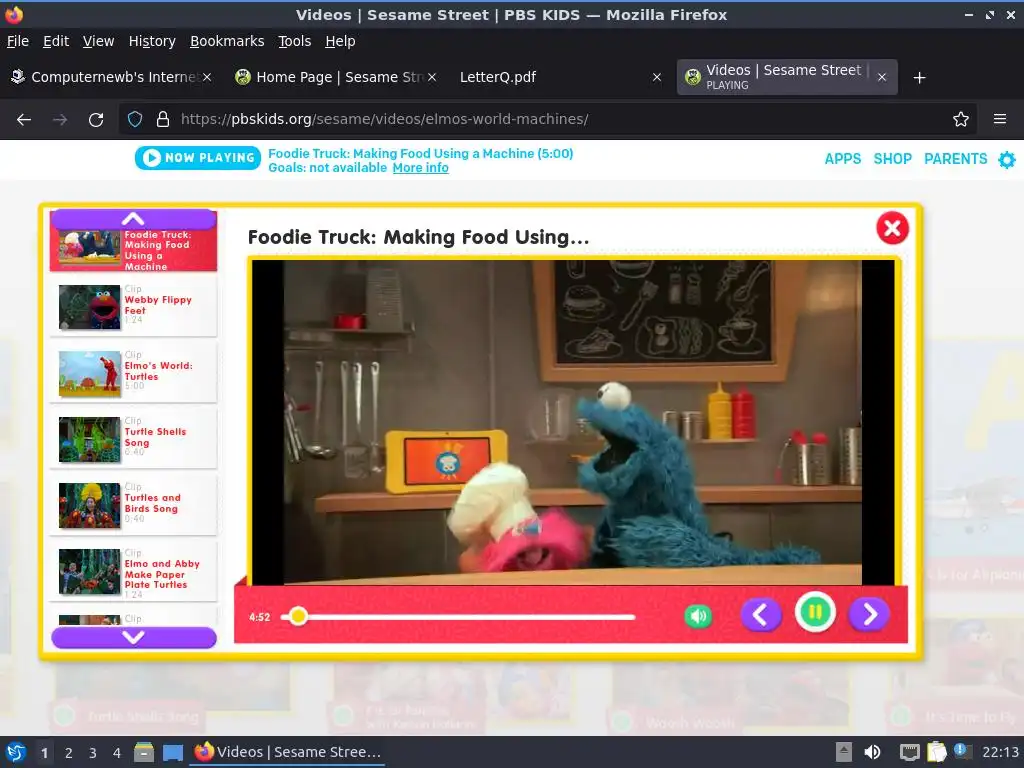Open the Bookmarks menu
Screen dimensions: 1024x768
(227, 41)
